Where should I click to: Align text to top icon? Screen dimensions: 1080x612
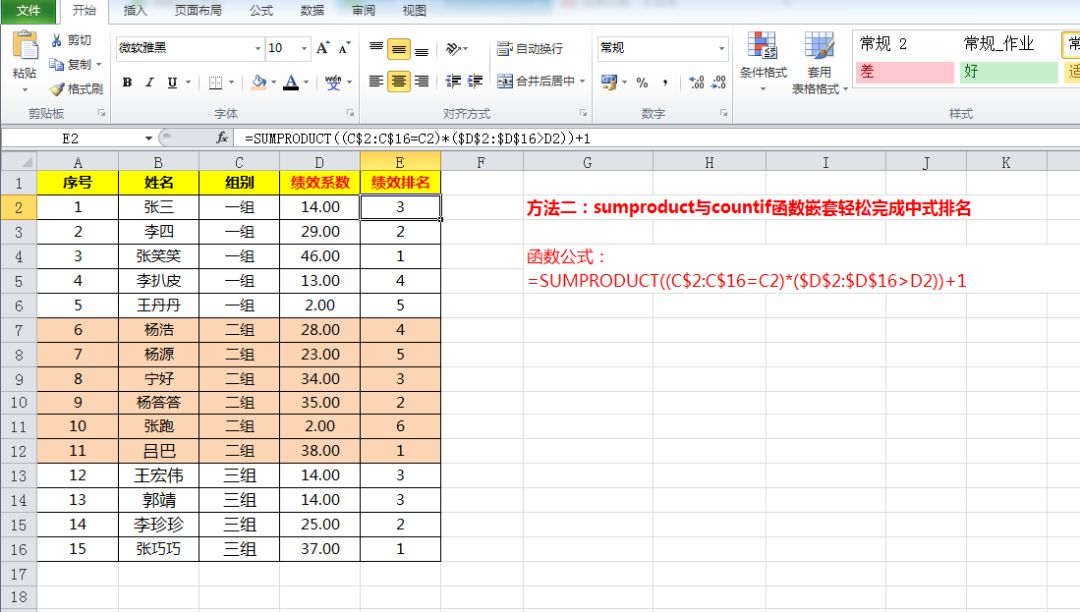coord(376,48)
